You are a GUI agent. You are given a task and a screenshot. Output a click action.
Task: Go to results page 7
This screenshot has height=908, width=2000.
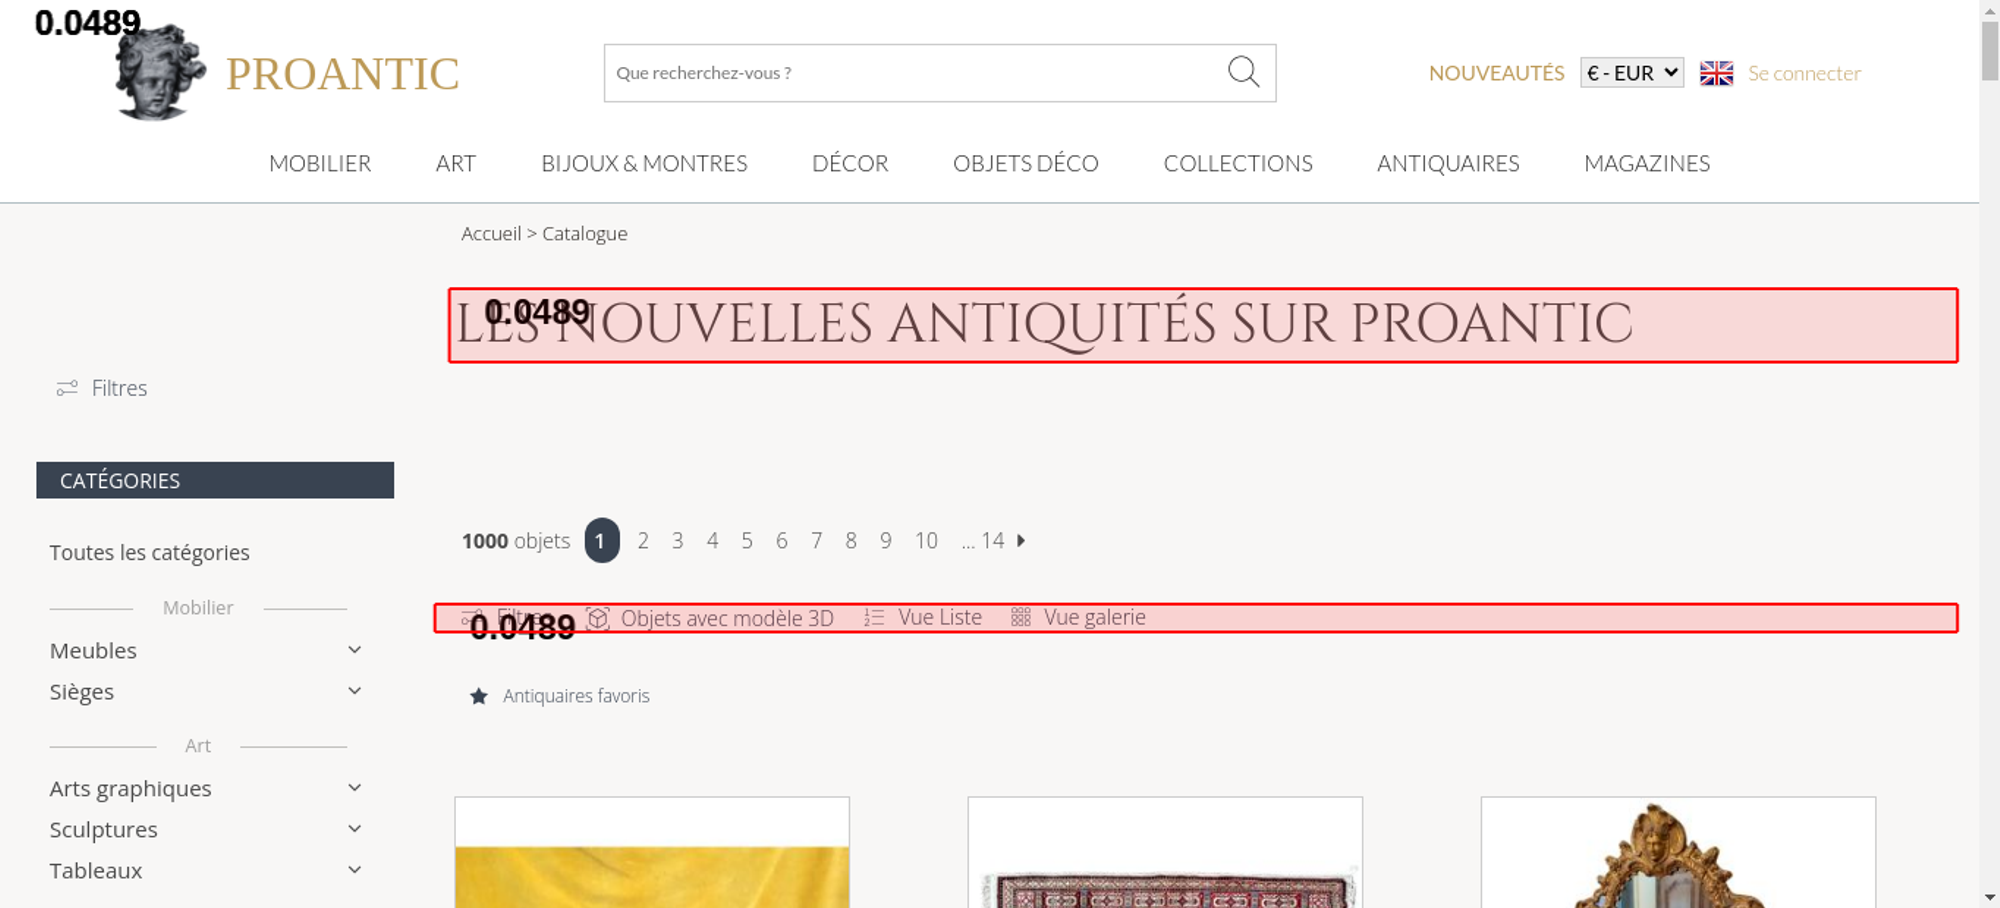817,541
